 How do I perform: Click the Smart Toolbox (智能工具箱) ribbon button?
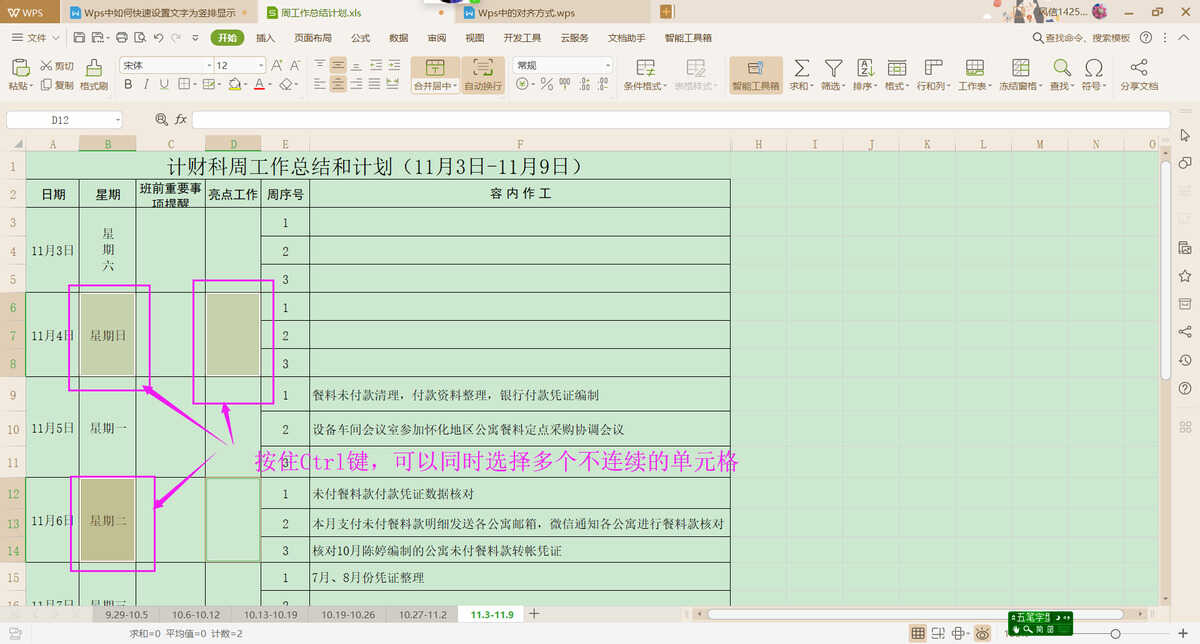tap(755, 75)
